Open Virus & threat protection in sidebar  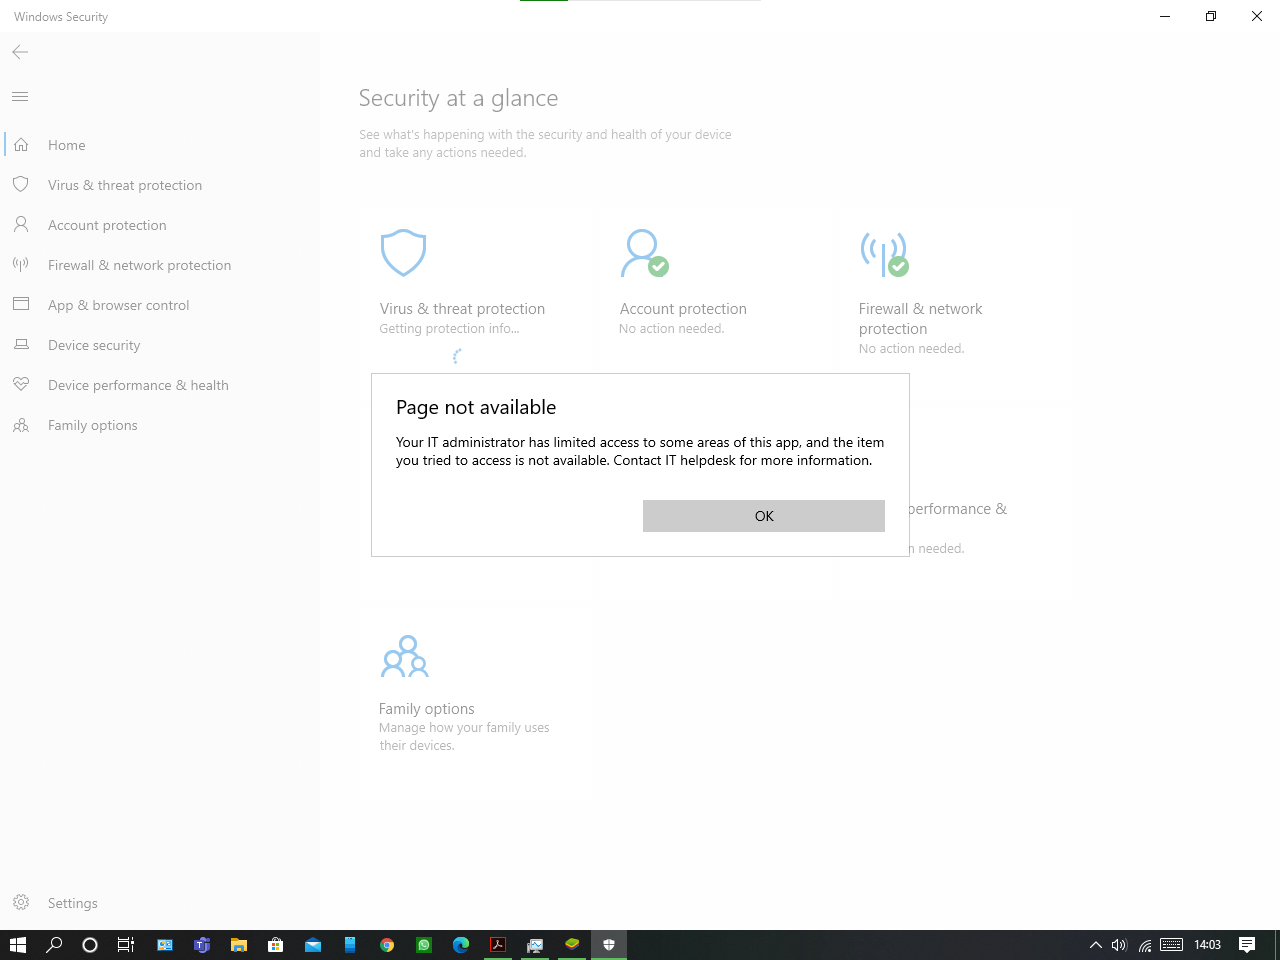click(124, 185)
